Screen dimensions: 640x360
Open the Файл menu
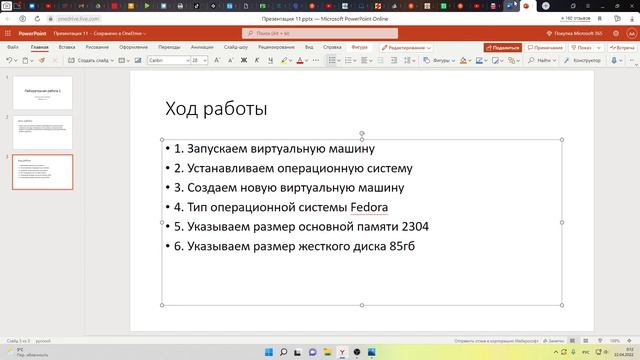tap(13, 47)
